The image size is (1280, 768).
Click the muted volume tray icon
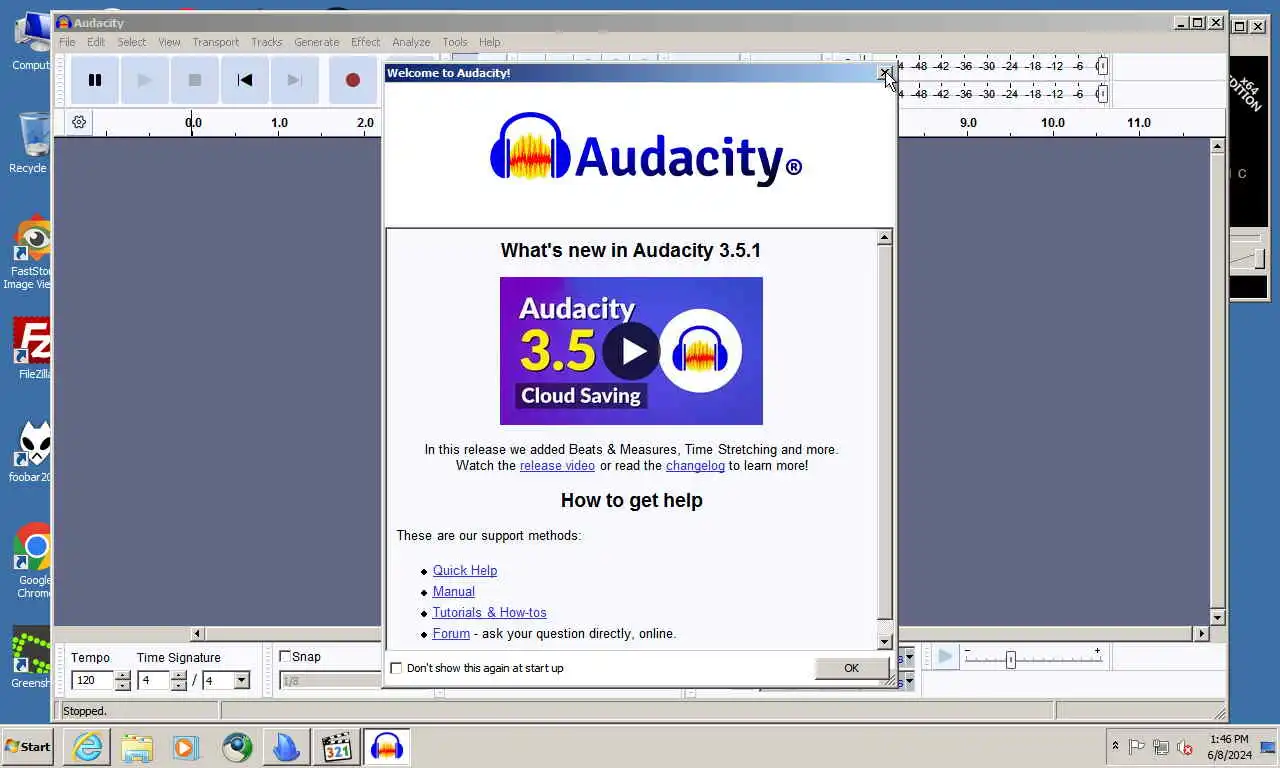click(1185, 747)
